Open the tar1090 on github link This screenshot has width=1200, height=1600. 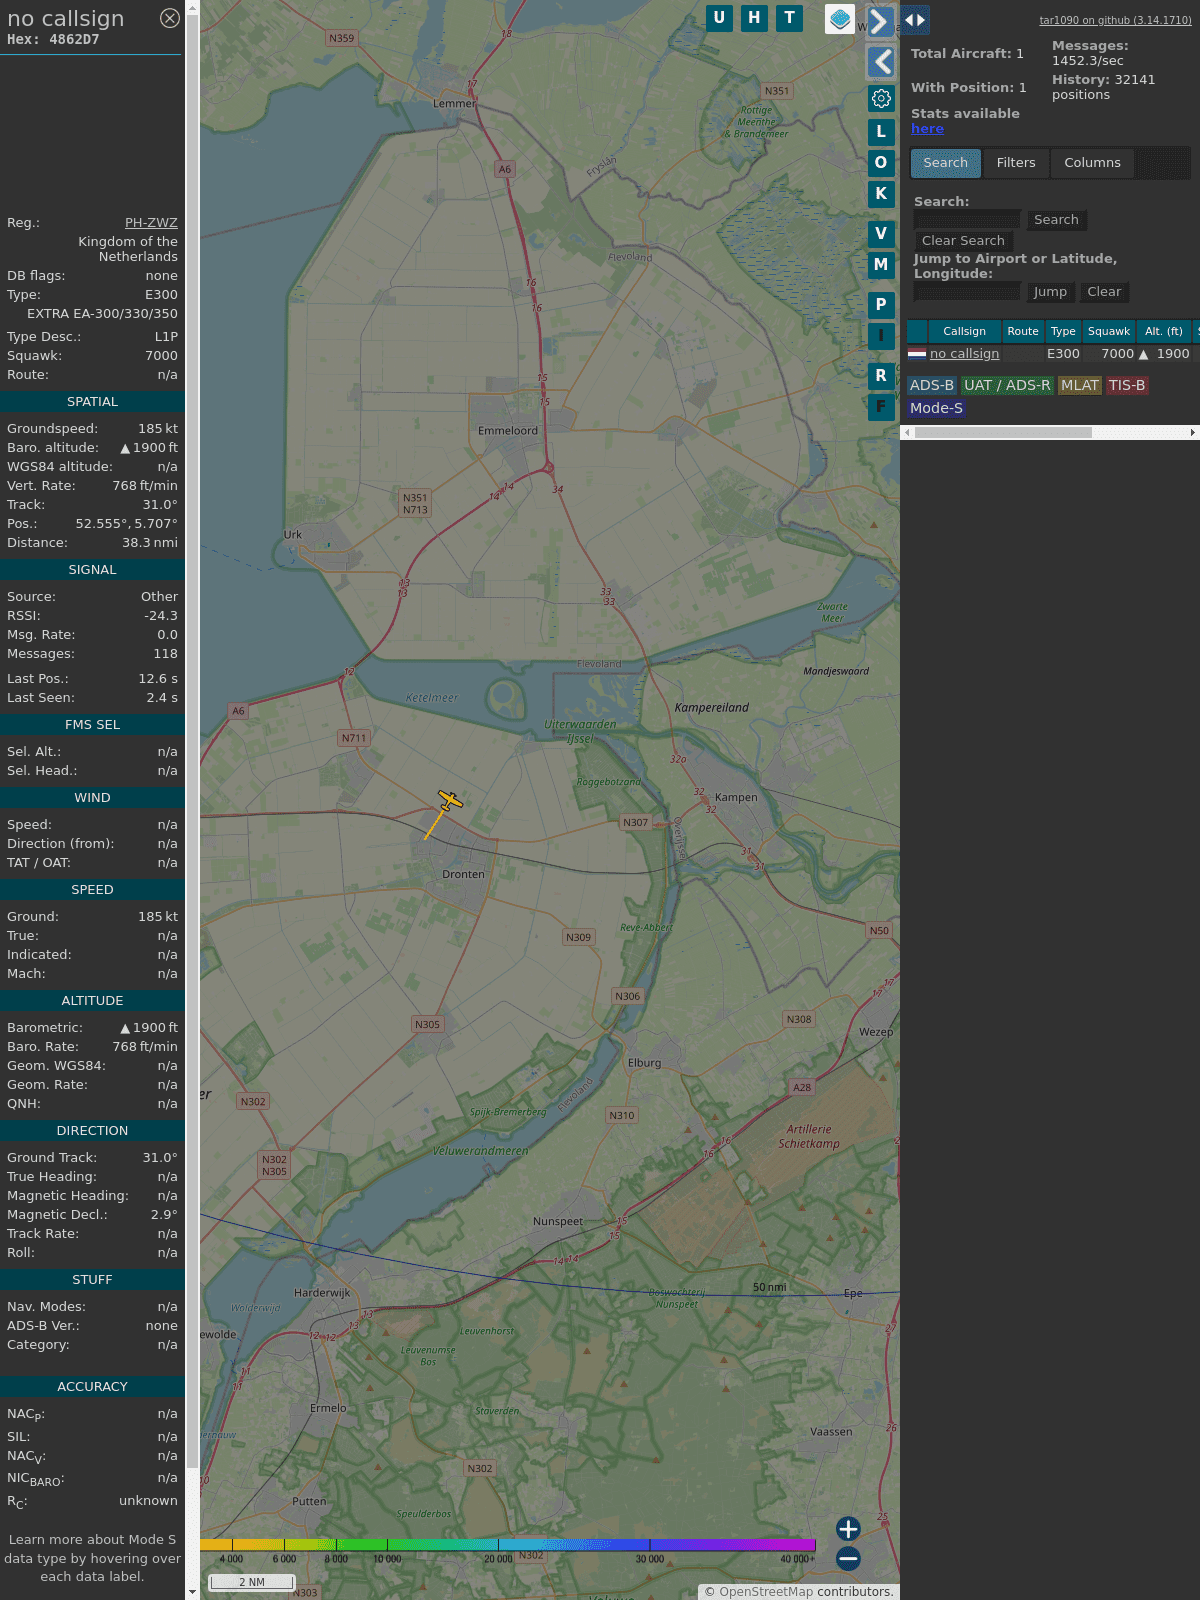pyautogui.click(x=1115, y=20)
